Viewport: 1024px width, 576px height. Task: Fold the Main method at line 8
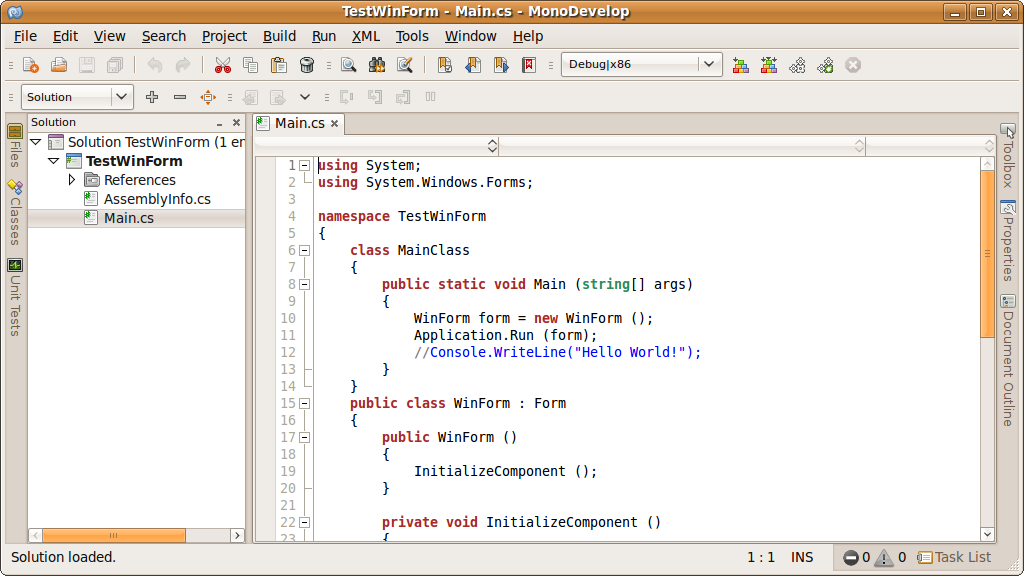pyautogui.click(x=304, y=284)
